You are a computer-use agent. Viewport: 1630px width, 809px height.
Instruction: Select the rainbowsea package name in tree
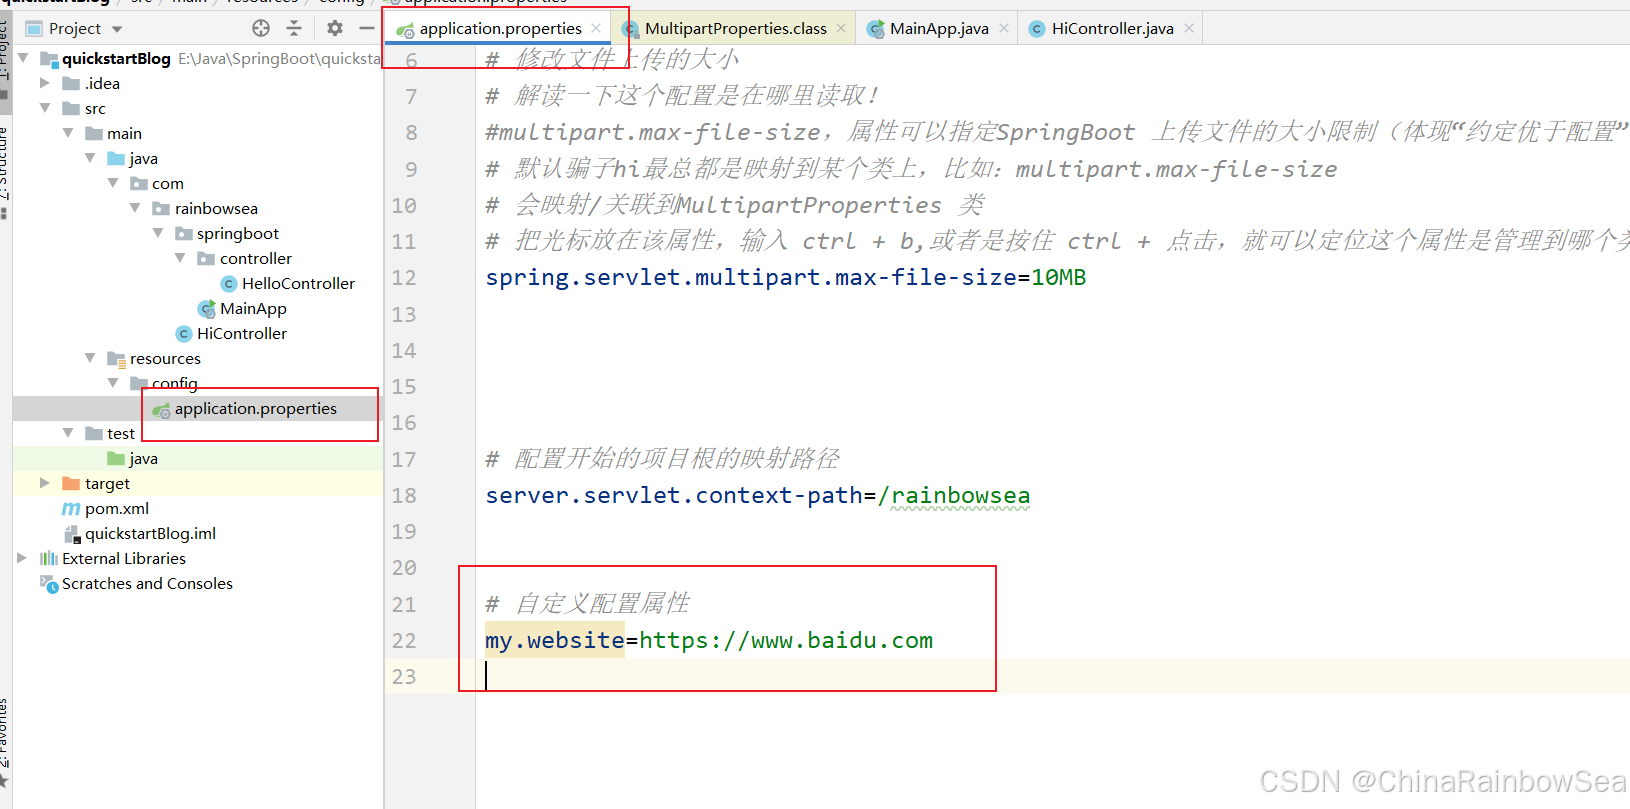216,209
